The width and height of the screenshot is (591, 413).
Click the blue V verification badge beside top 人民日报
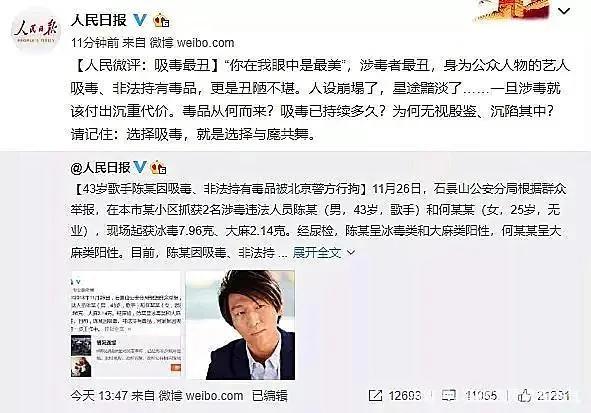140,20
